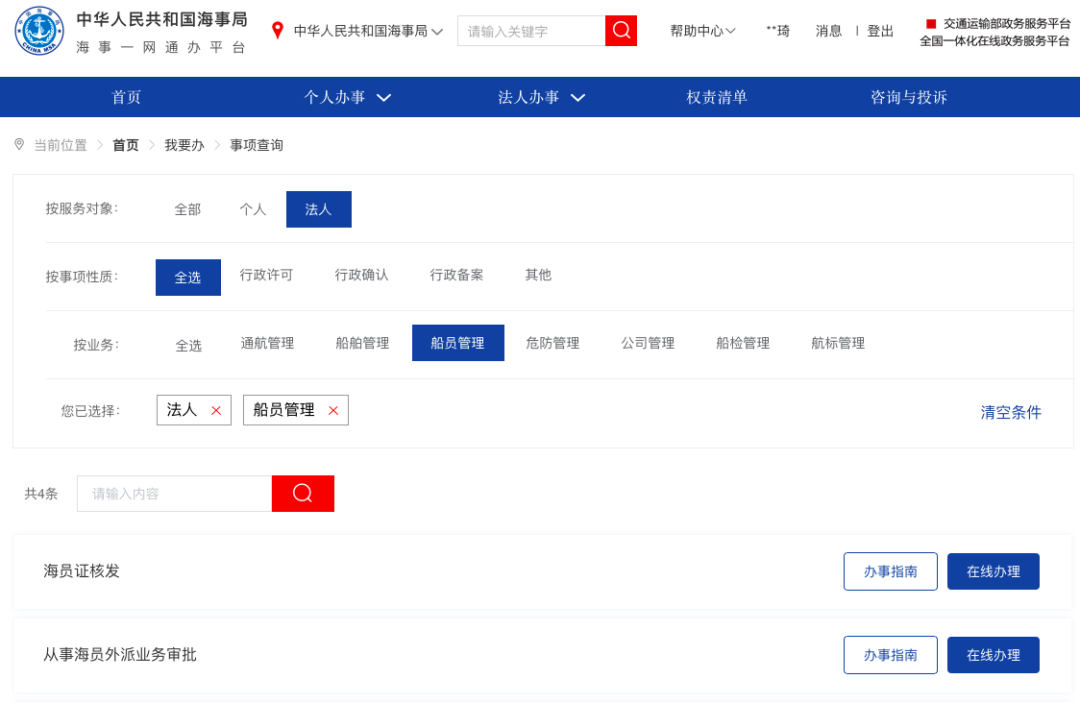The image size is (1080, 703).
Task: Click 在线办理 for 海员证核发
Action: coord(993,572)
